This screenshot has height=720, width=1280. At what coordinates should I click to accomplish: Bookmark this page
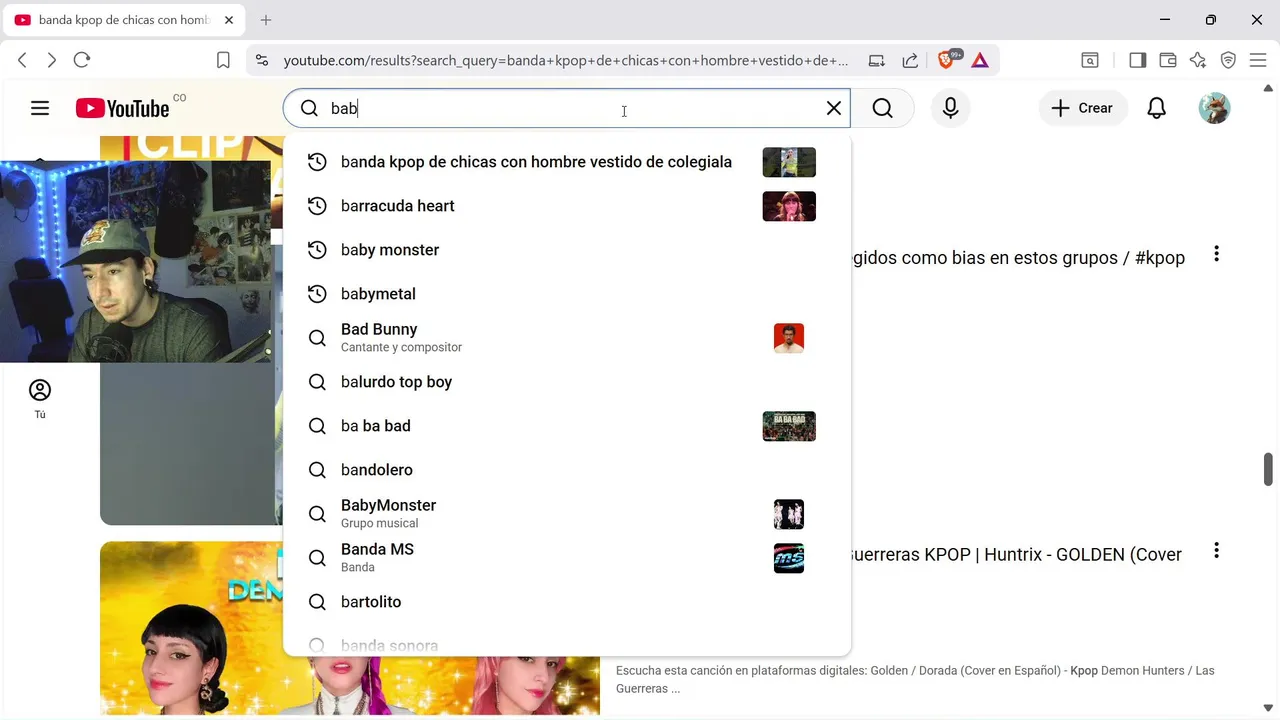click(x=224, y=60)
